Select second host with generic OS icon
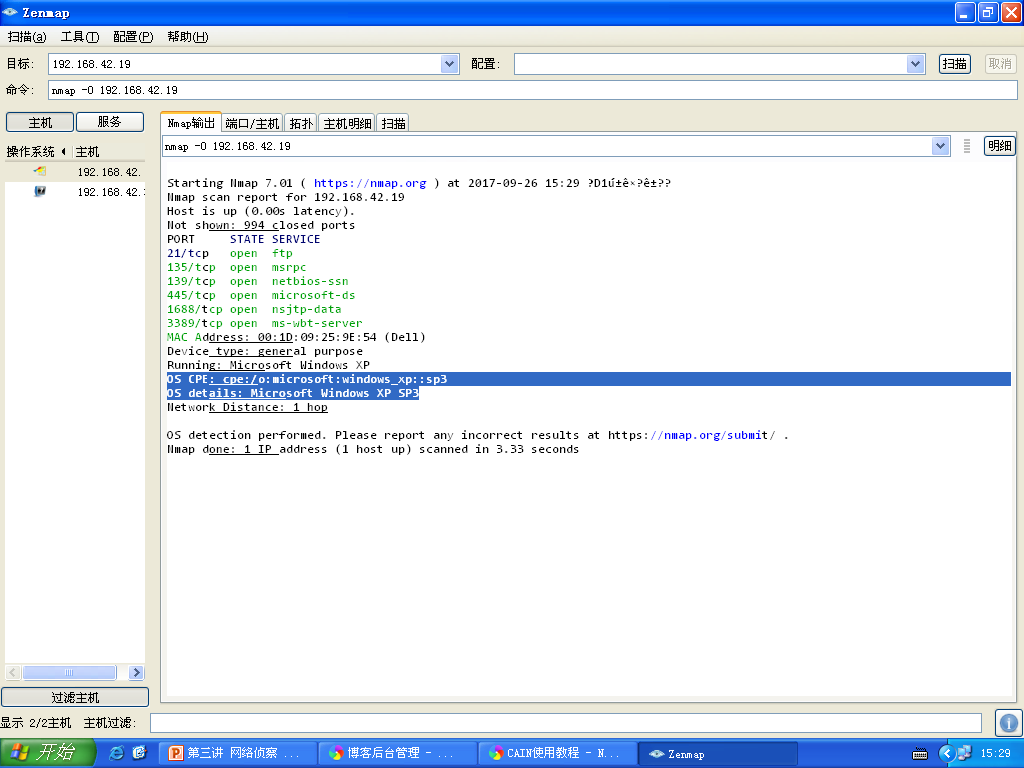This screenshot has width=1024, height=768. click(x=40, y=191)
